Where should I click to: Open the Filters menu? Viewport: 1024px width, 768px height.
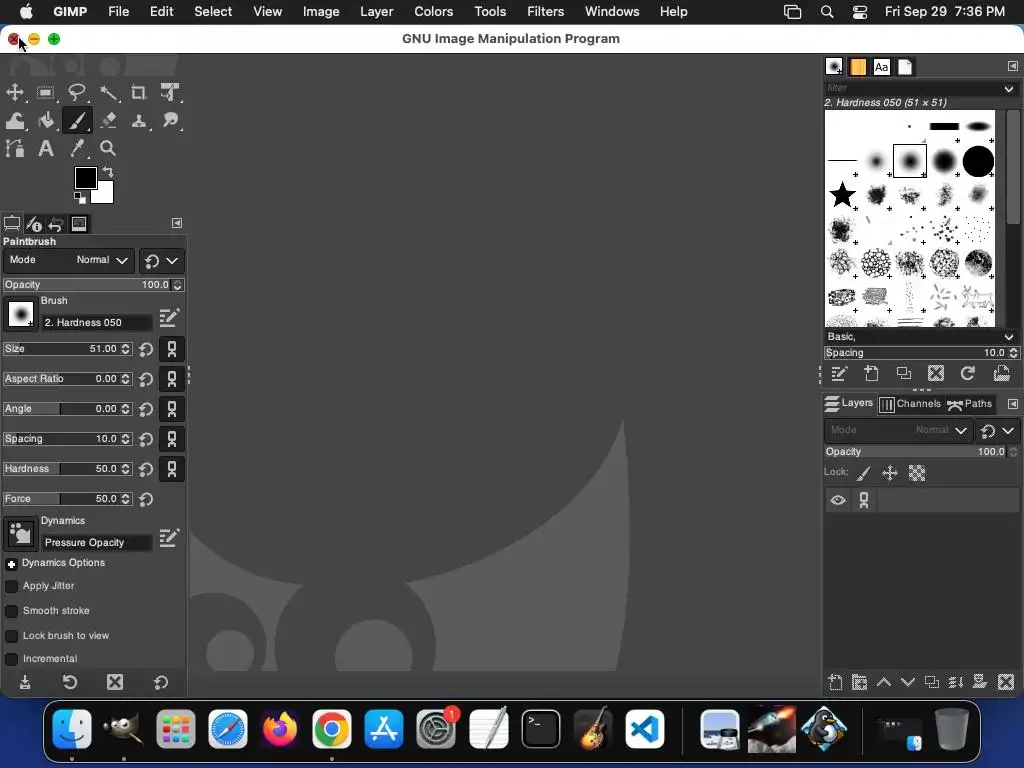click(545, 12)
